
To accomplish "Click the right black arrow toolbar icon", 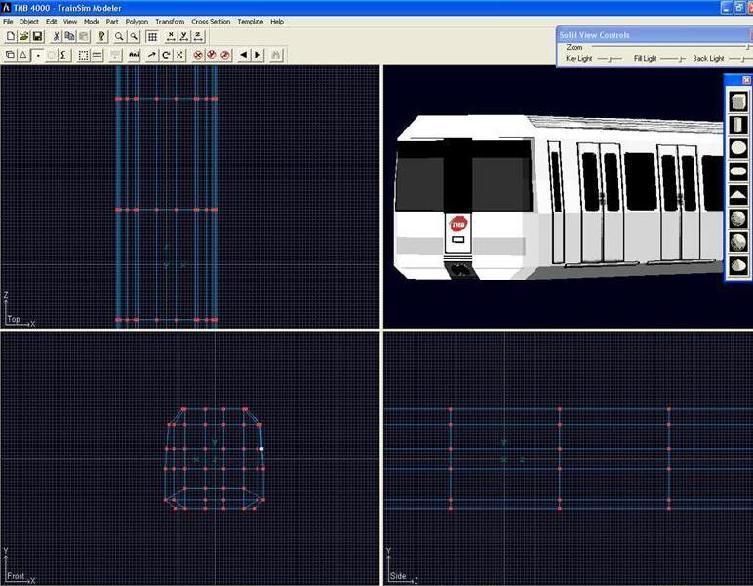I will (257, 55).
